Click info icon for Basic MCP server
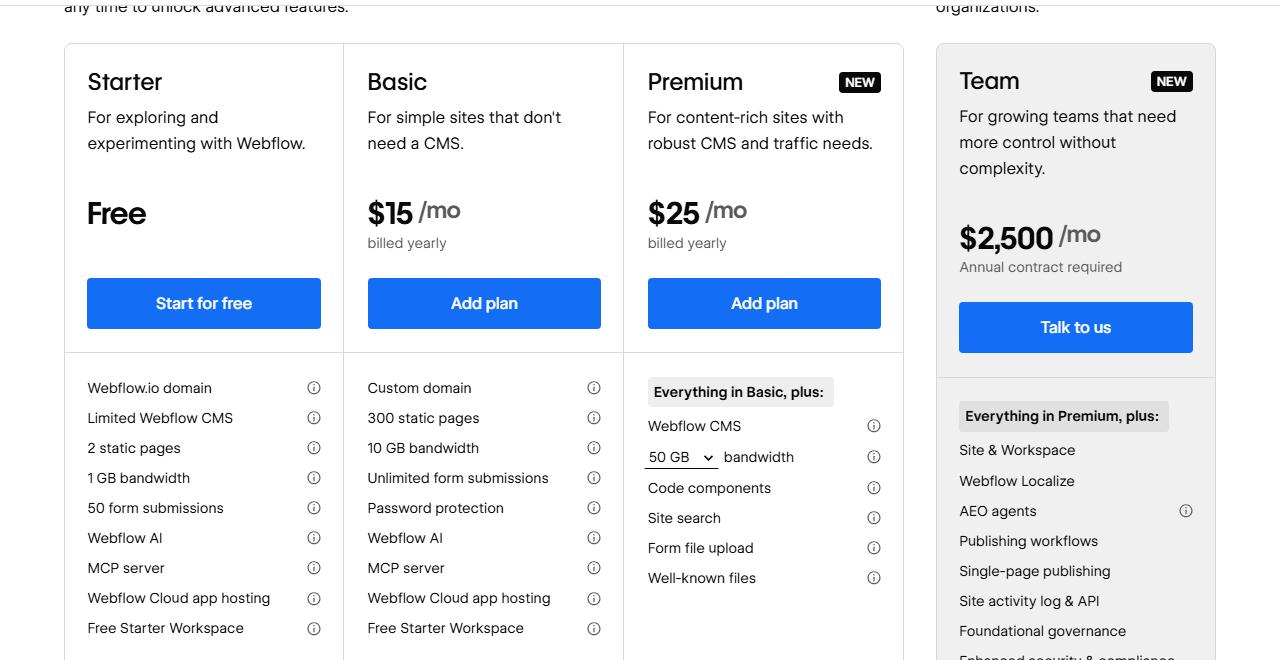 tap(594, 568)
